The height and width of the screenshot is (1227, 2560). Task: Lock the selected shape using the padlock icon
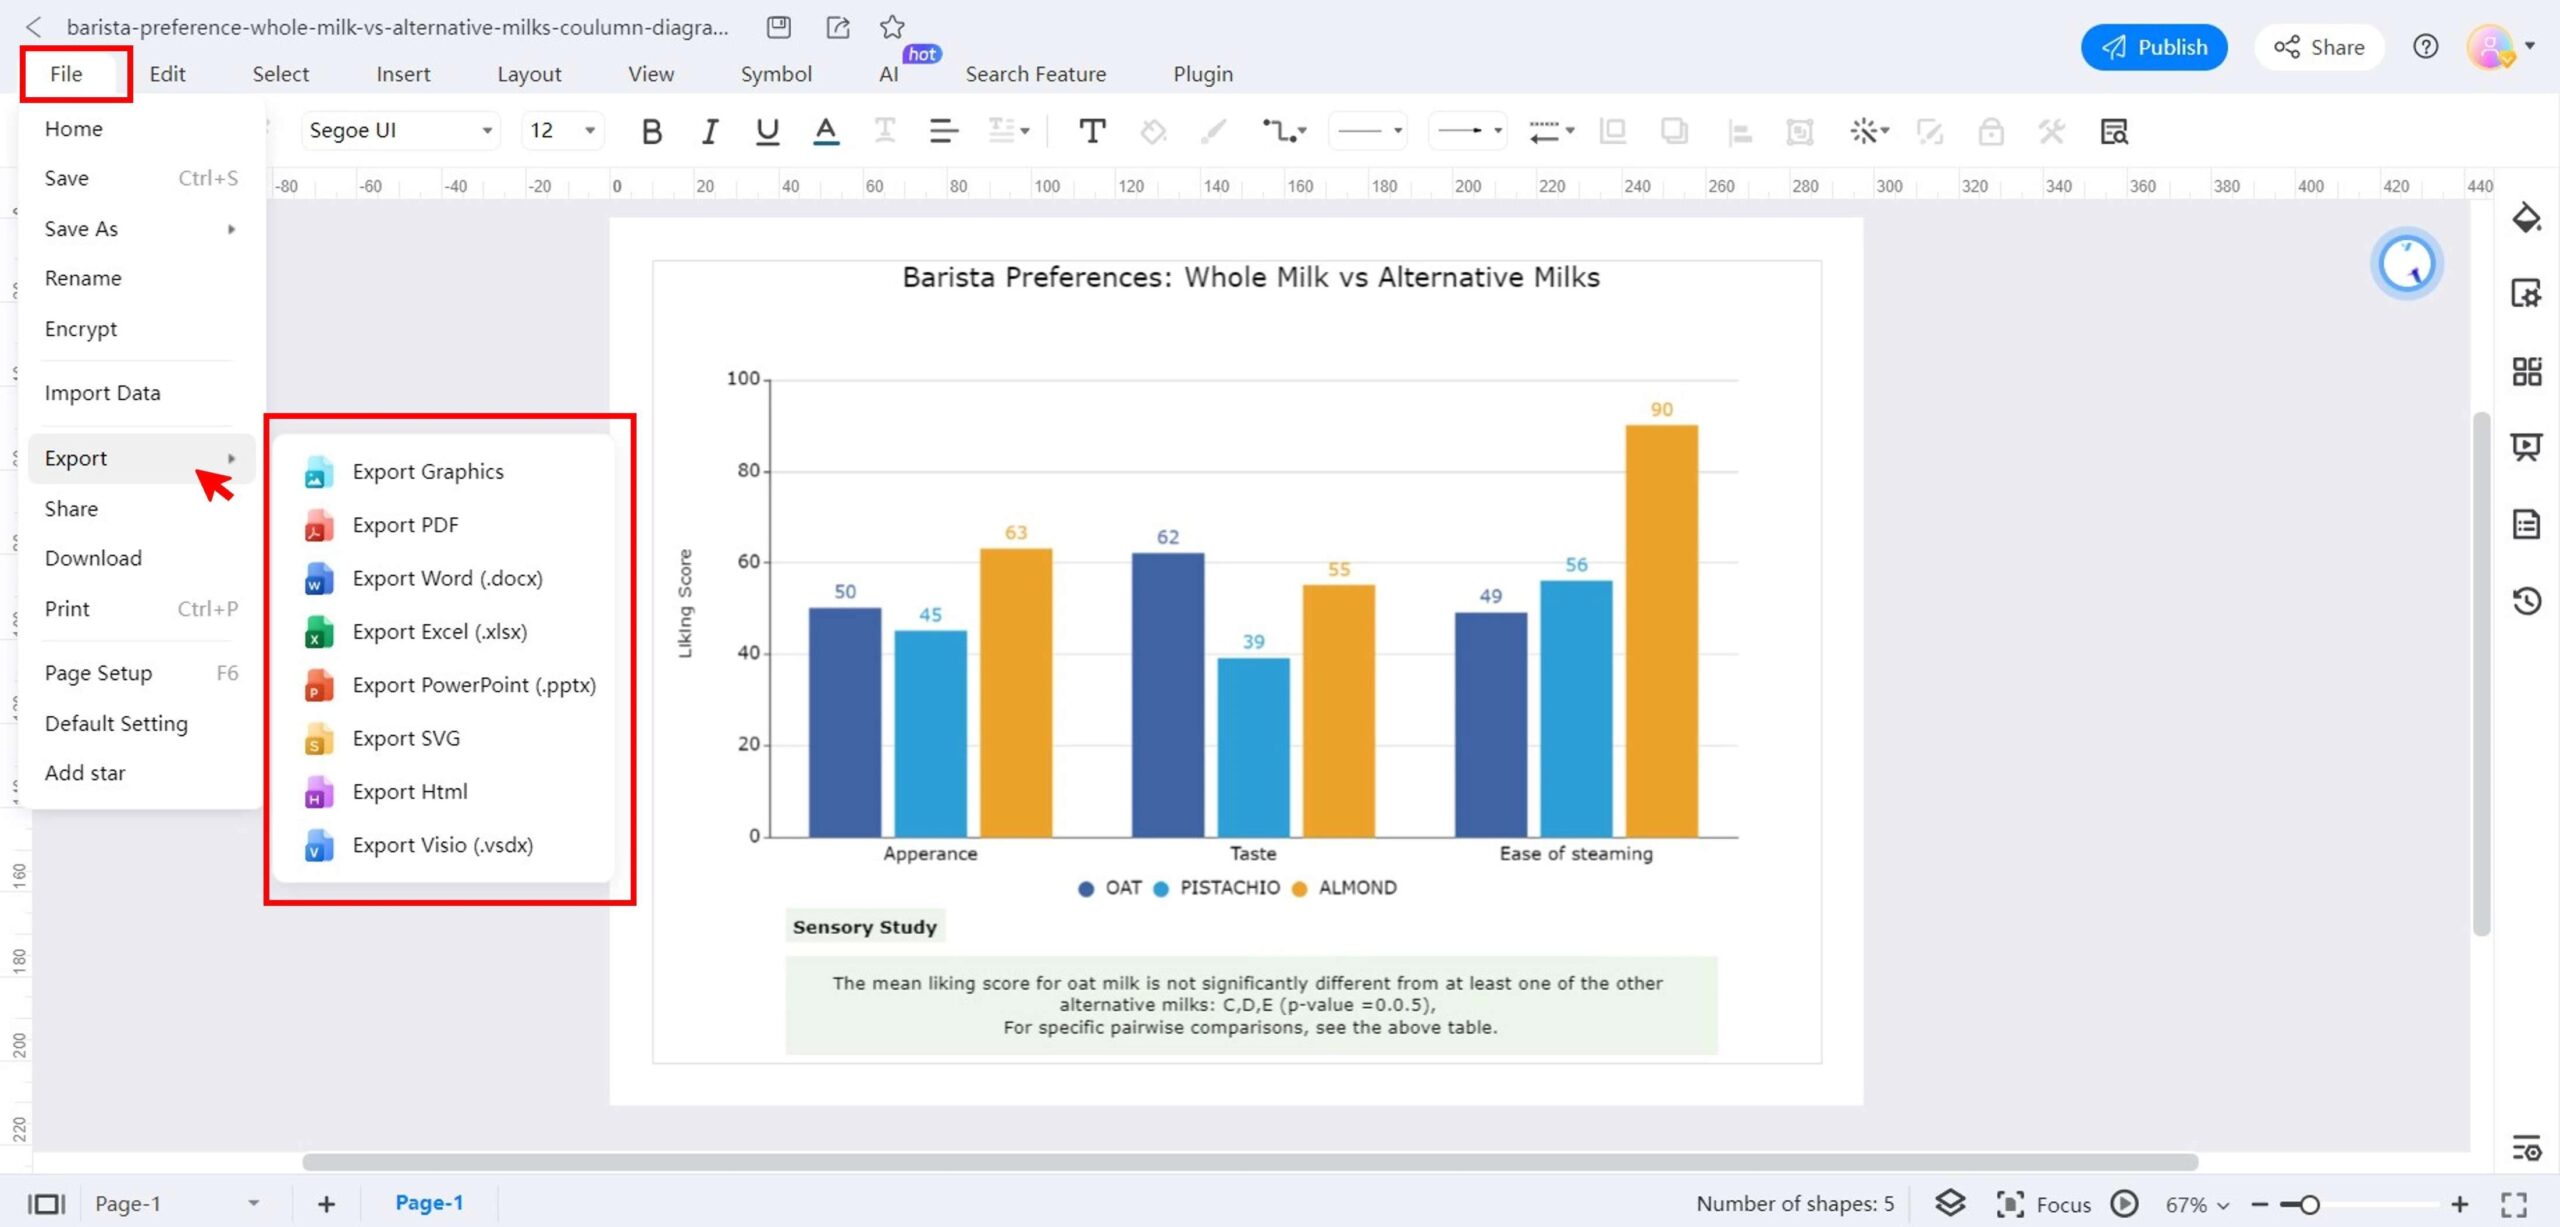point(1991,131)
